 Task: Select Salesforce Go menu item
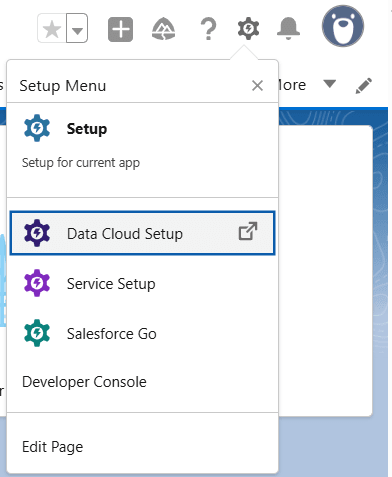[142, 333]
